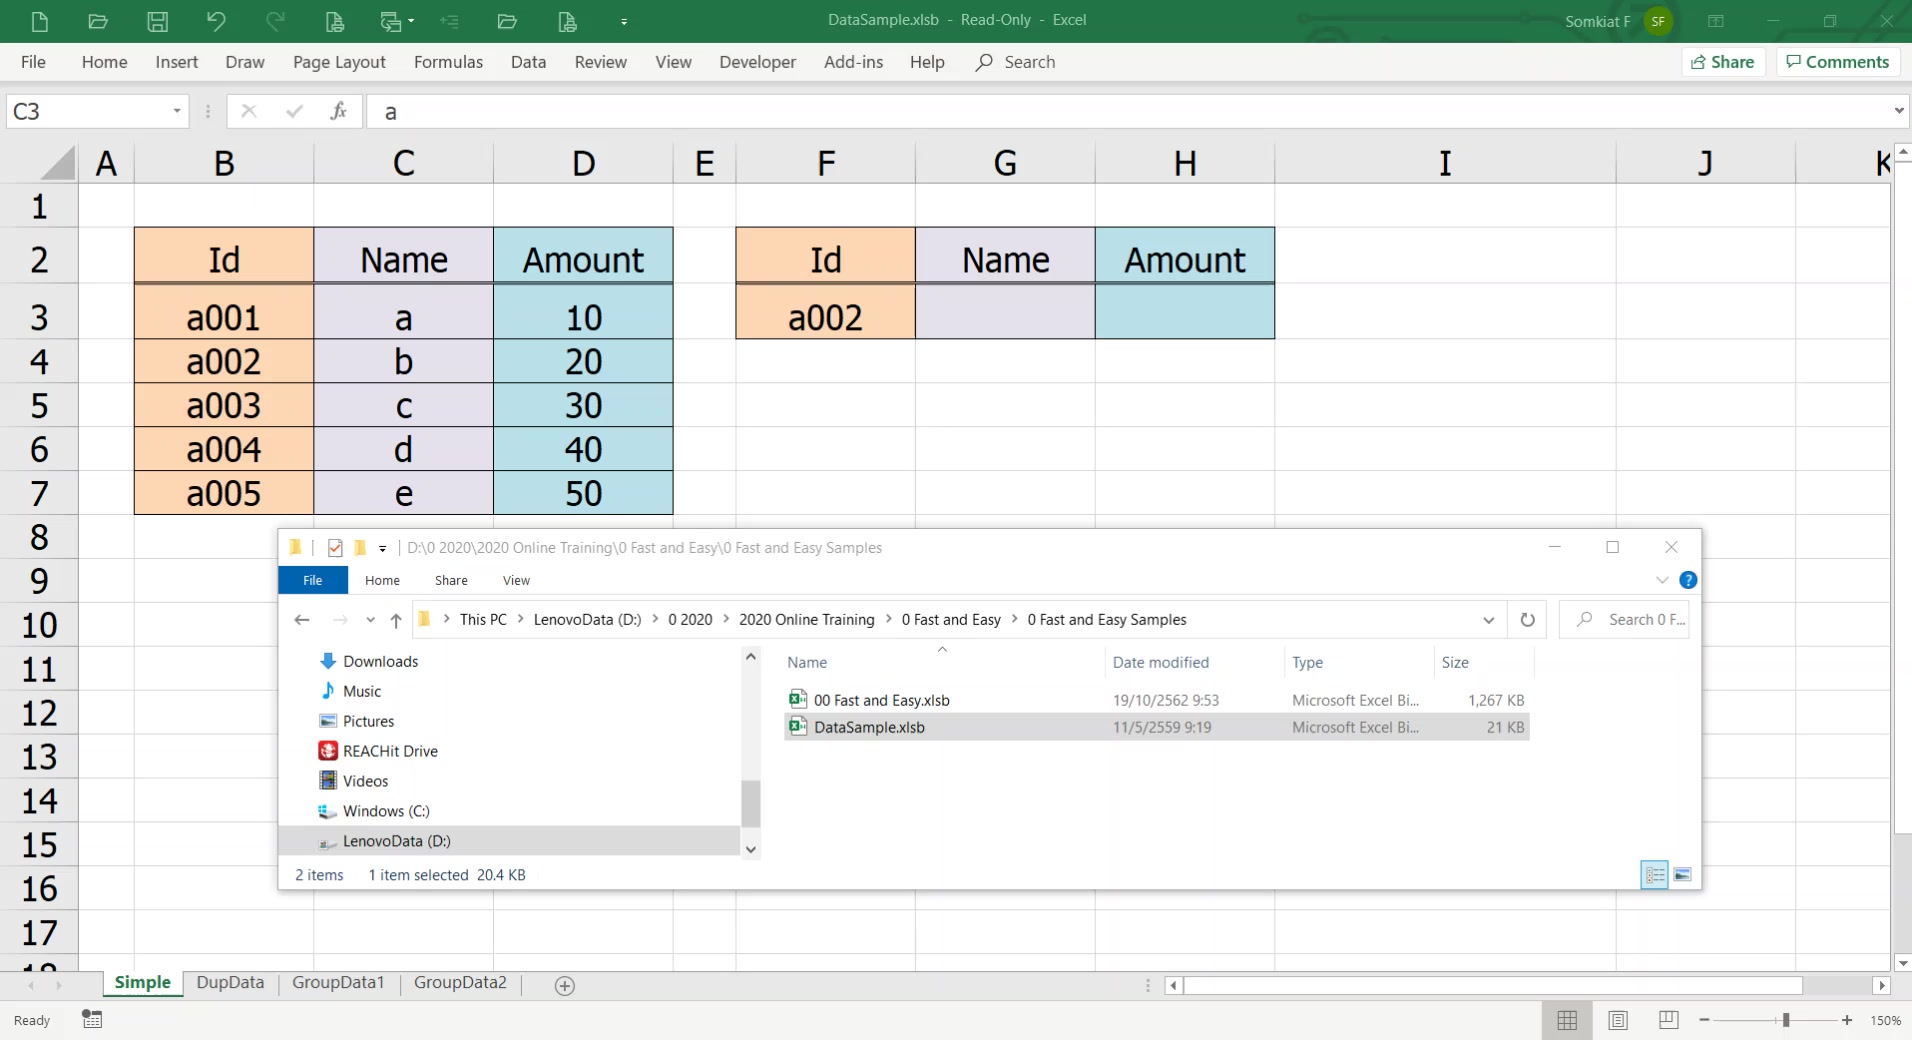The image size is (1912, 1040).
Task: Click the horizontal scrollbar in Excel
Action: [1494, 985]
